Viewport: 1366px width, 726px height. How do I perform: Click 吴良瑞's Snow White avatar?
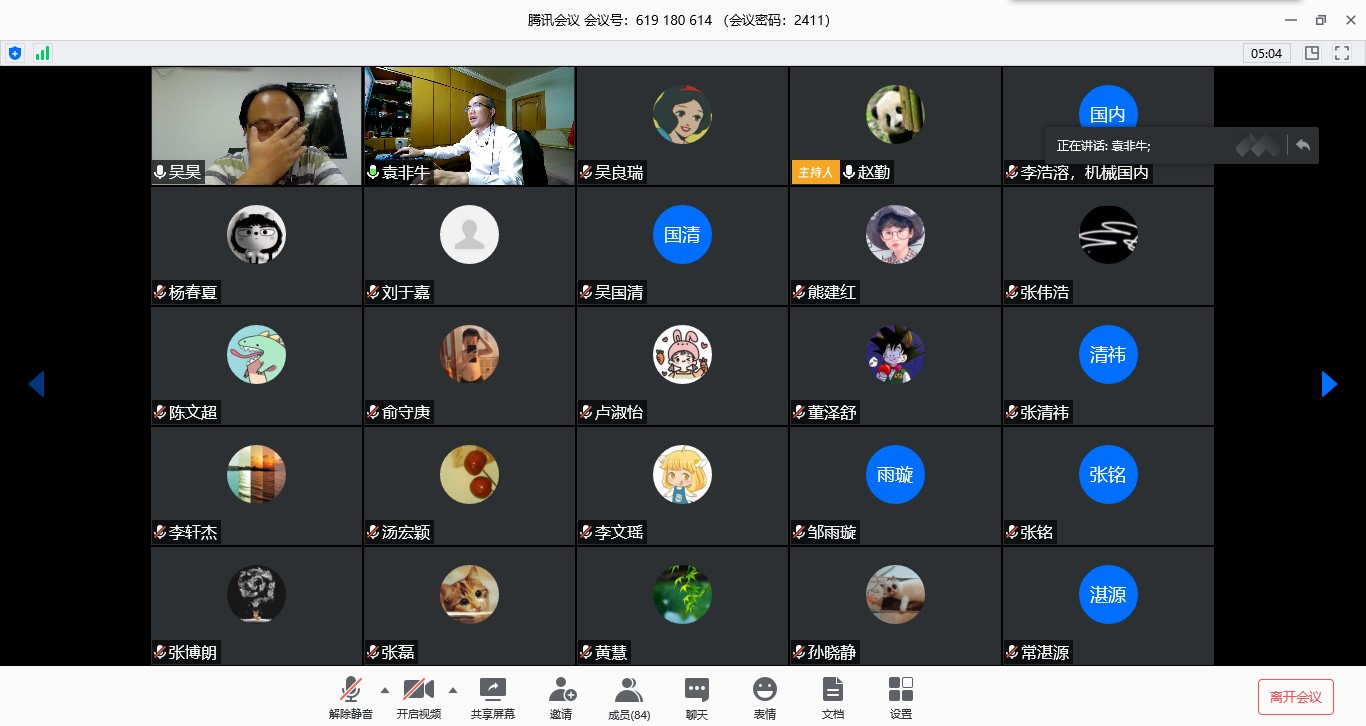pyautogui.click(x=682, y=114)
